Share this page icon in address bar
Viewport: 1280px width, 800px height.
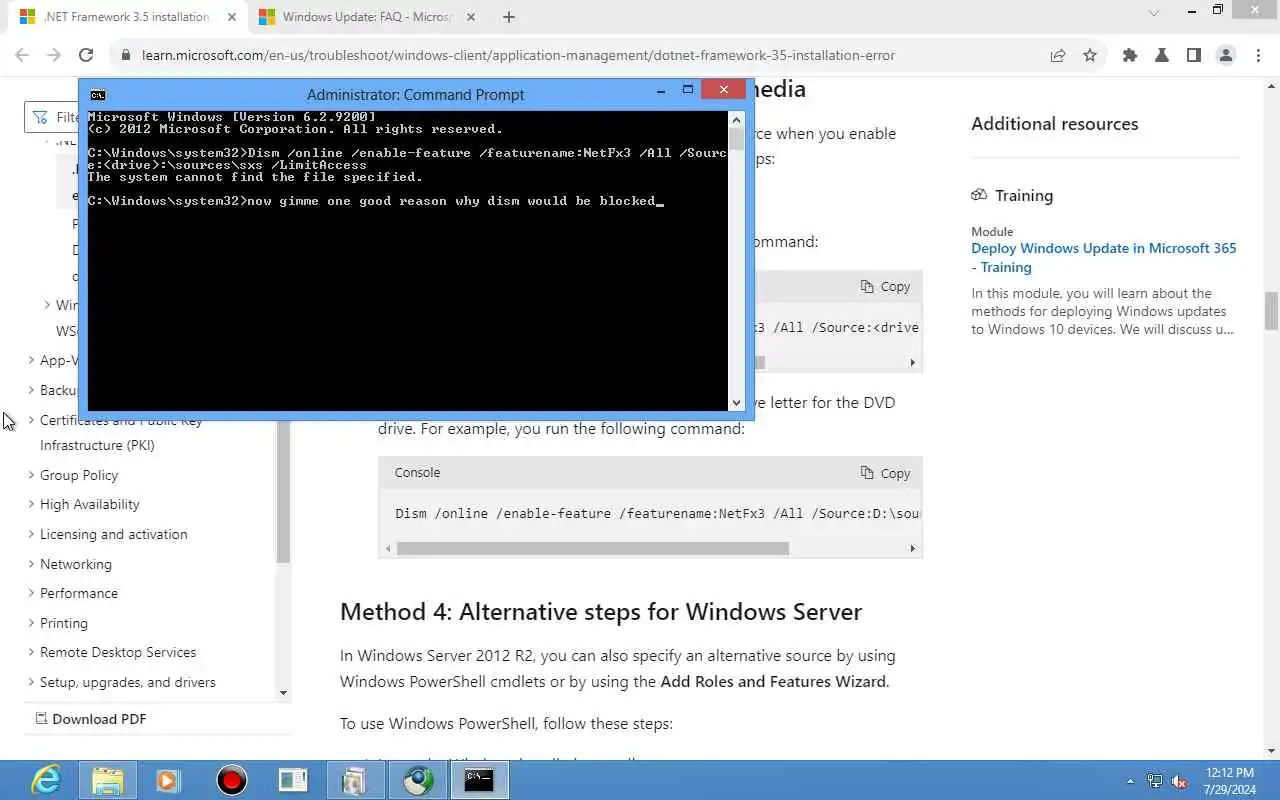[x=1058, y=55]
